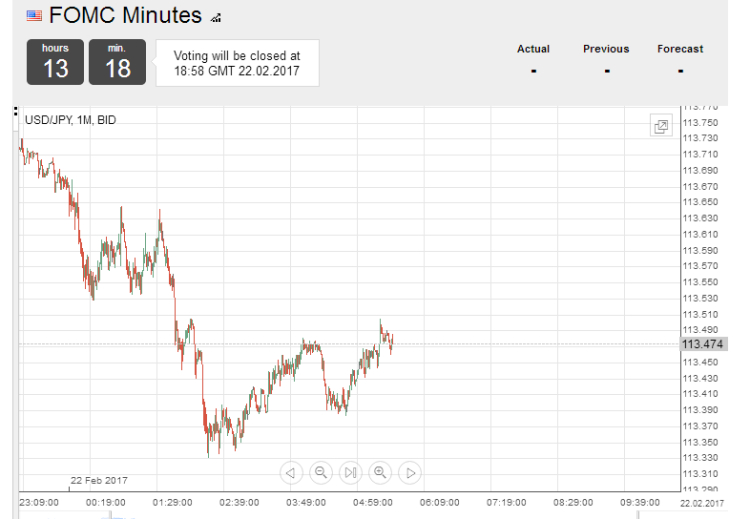
Task: Click the horizontal scrollbar below the chart
Action: pyautogui.click(x=328, y=516)
